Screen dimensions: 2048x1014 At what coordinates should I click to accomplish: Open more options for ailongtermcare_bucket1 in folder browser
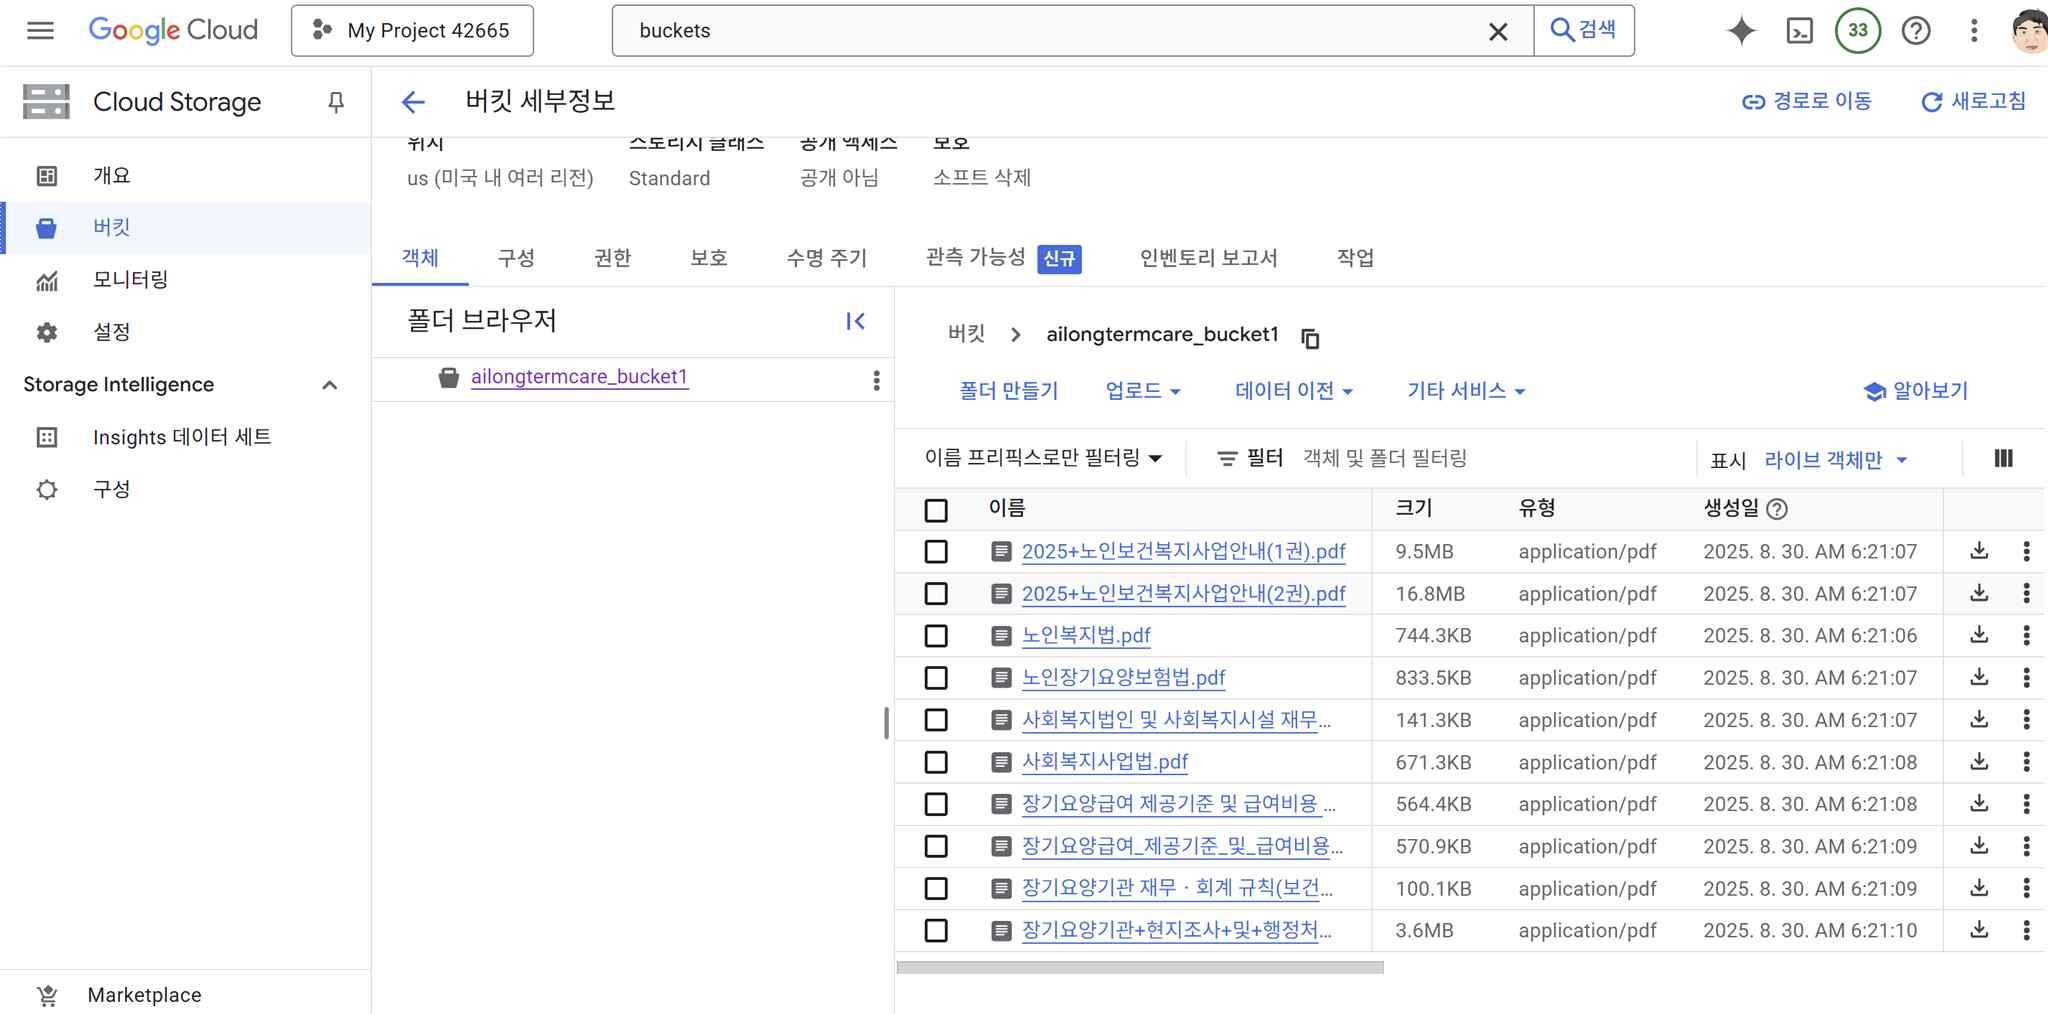(x=876, y=380)
